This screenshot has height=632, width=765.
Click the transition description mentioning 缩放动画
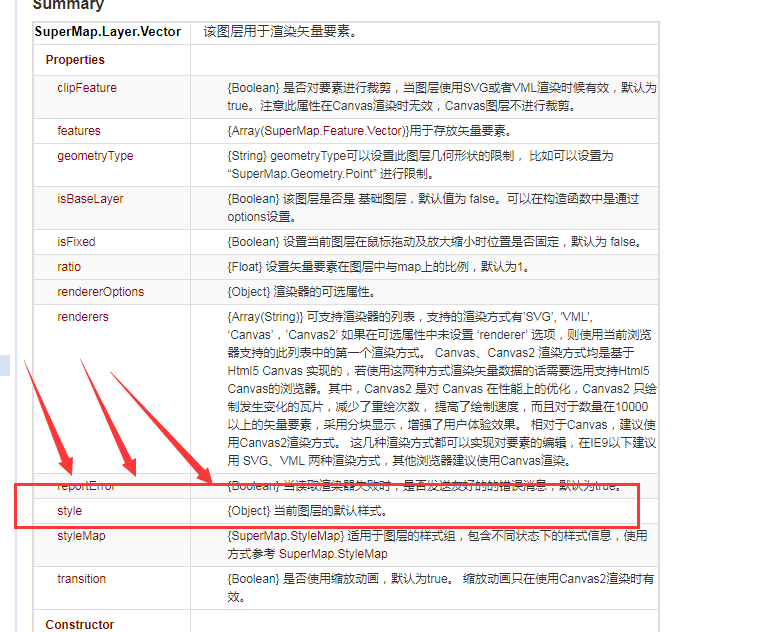[x=441, y=588]
